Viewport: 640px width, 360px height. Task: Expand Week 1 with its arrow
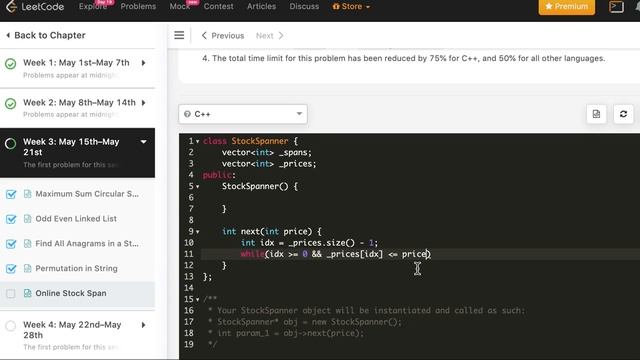[x=144, y=63]
